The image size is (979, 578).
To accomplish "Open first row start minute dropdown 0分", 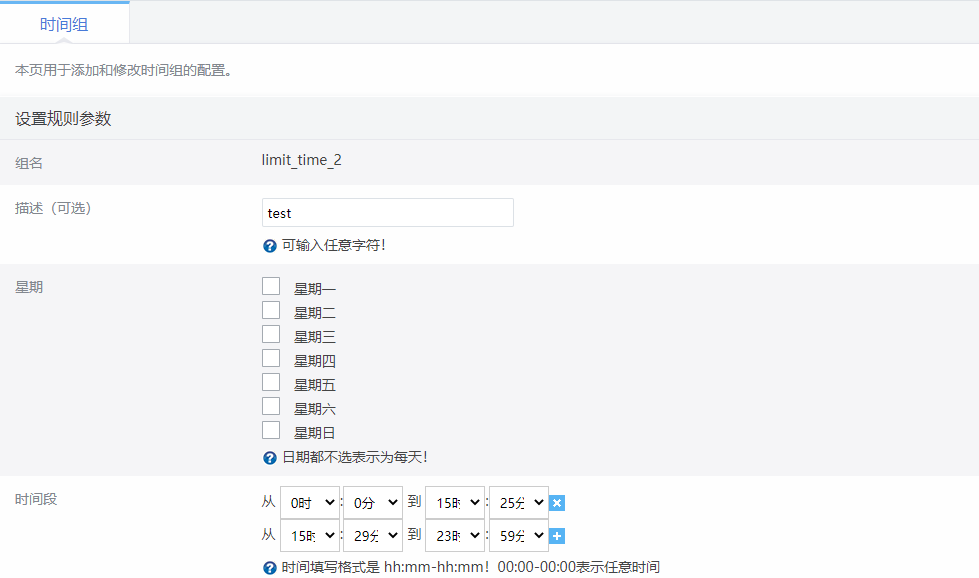I will (x=372, y=503).
